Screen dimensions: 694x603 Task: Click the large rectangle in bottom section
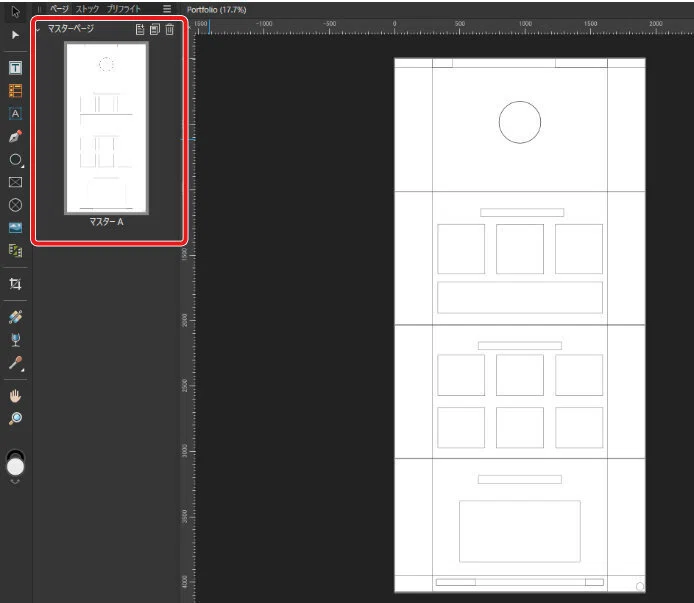click(520, 531)
